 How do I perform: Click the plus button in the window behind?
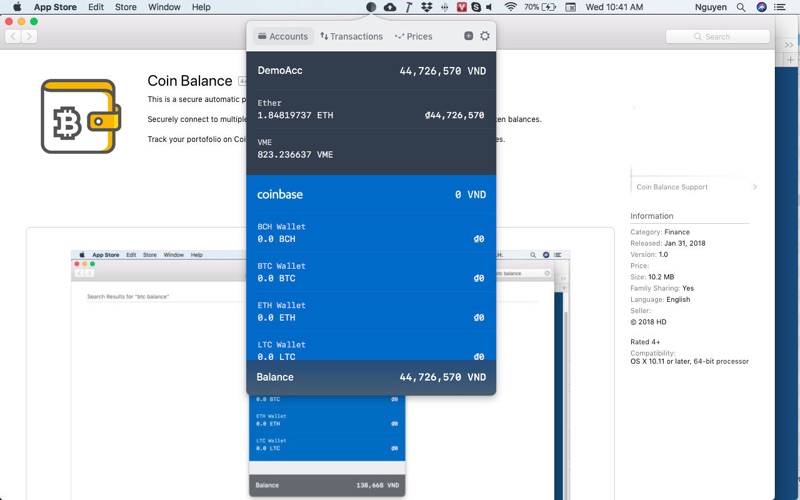pyautogui.click(x=790, y=60)
